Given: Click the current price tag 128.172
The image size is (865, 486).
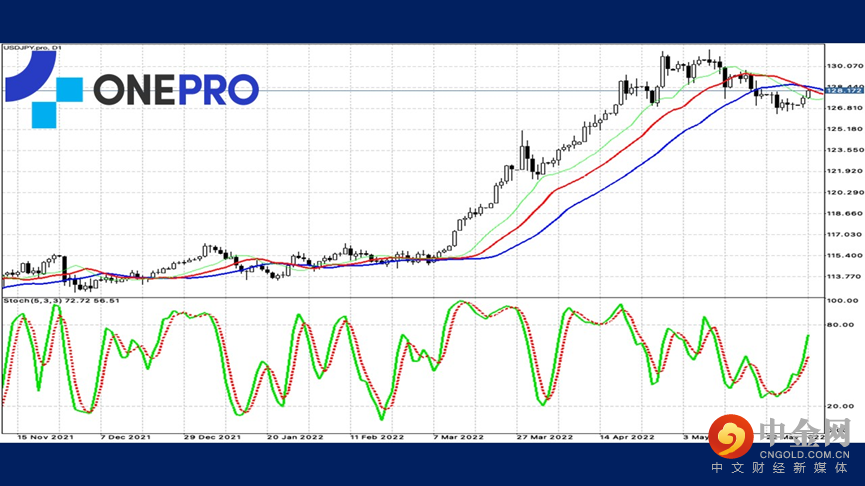Looking at the screenshot, I should point(844,90).
